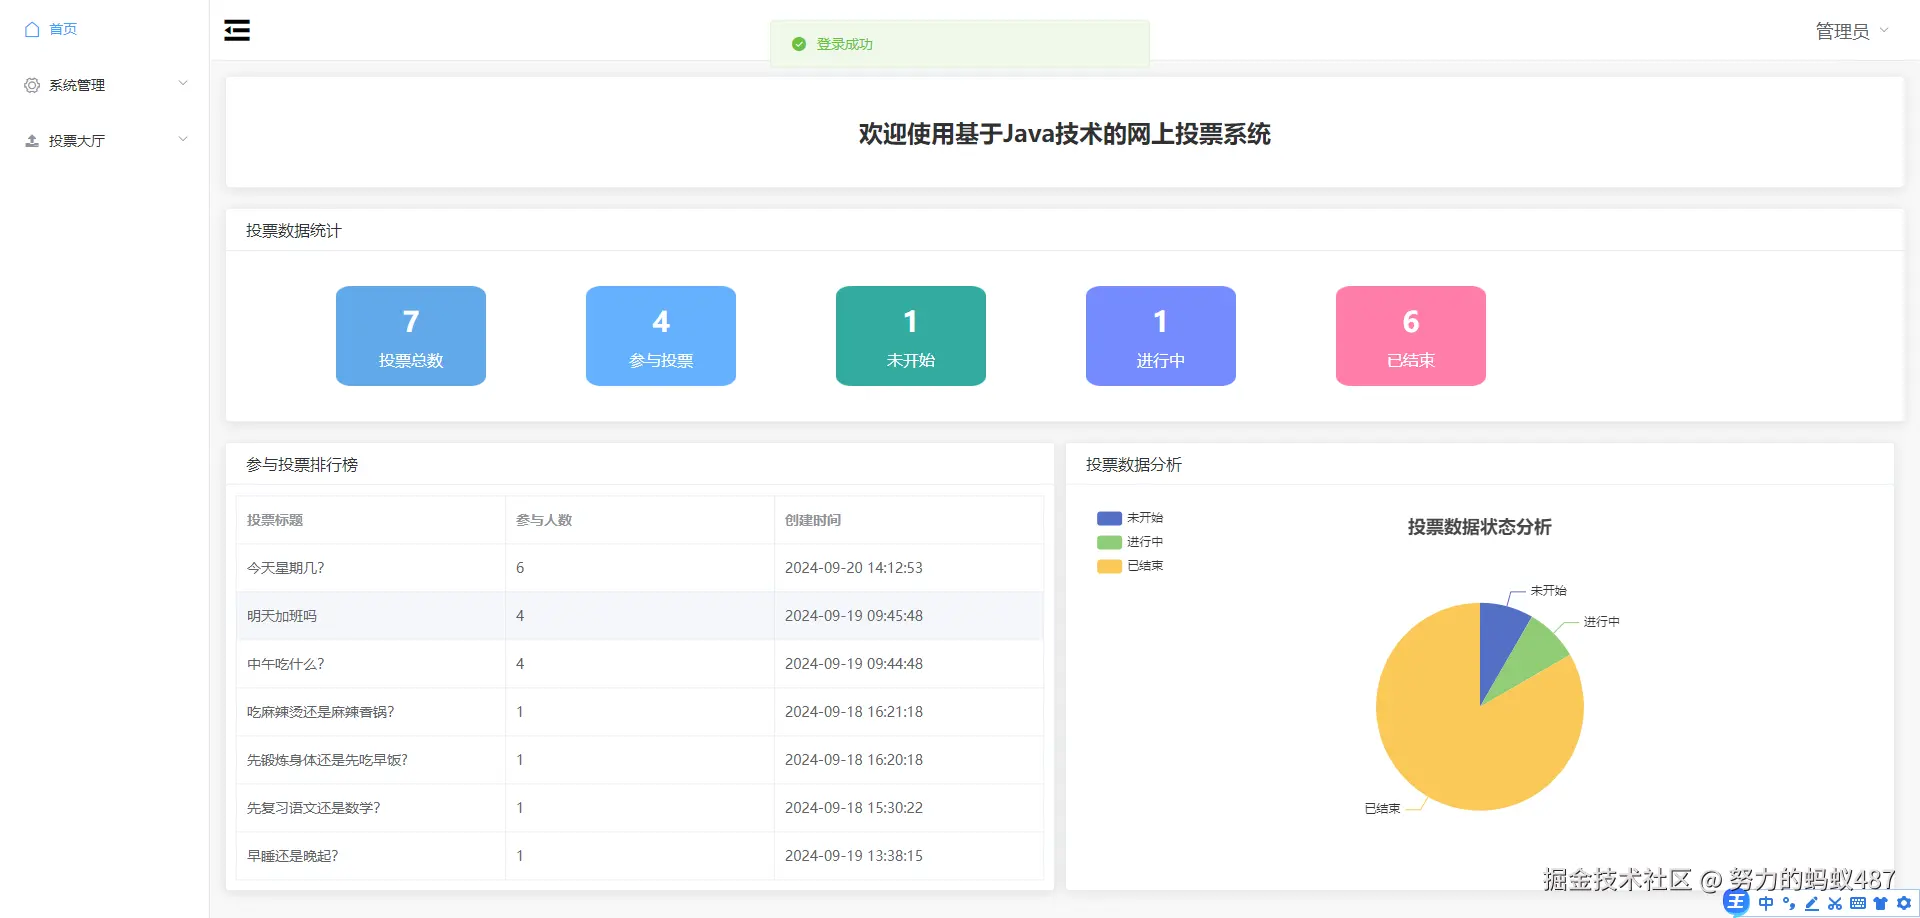Toggle the 已结束 yellow legend swatch
The image size is (1920, 918).
point(1109,566)
